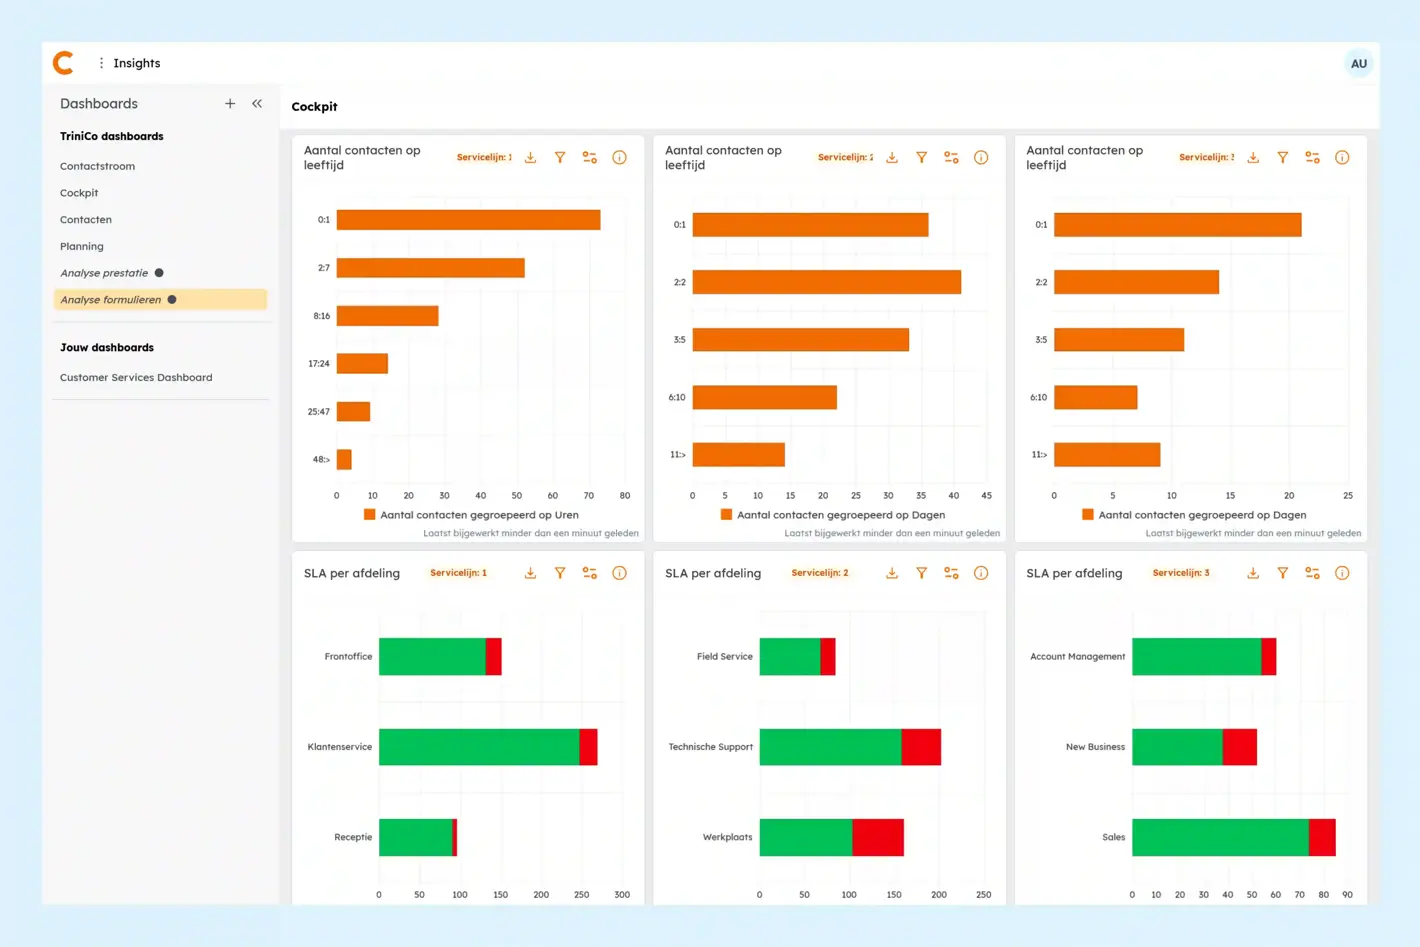Click the 'Insights' title in the header
Viewport: 1420px width, 947px height.
pos(137,63)
